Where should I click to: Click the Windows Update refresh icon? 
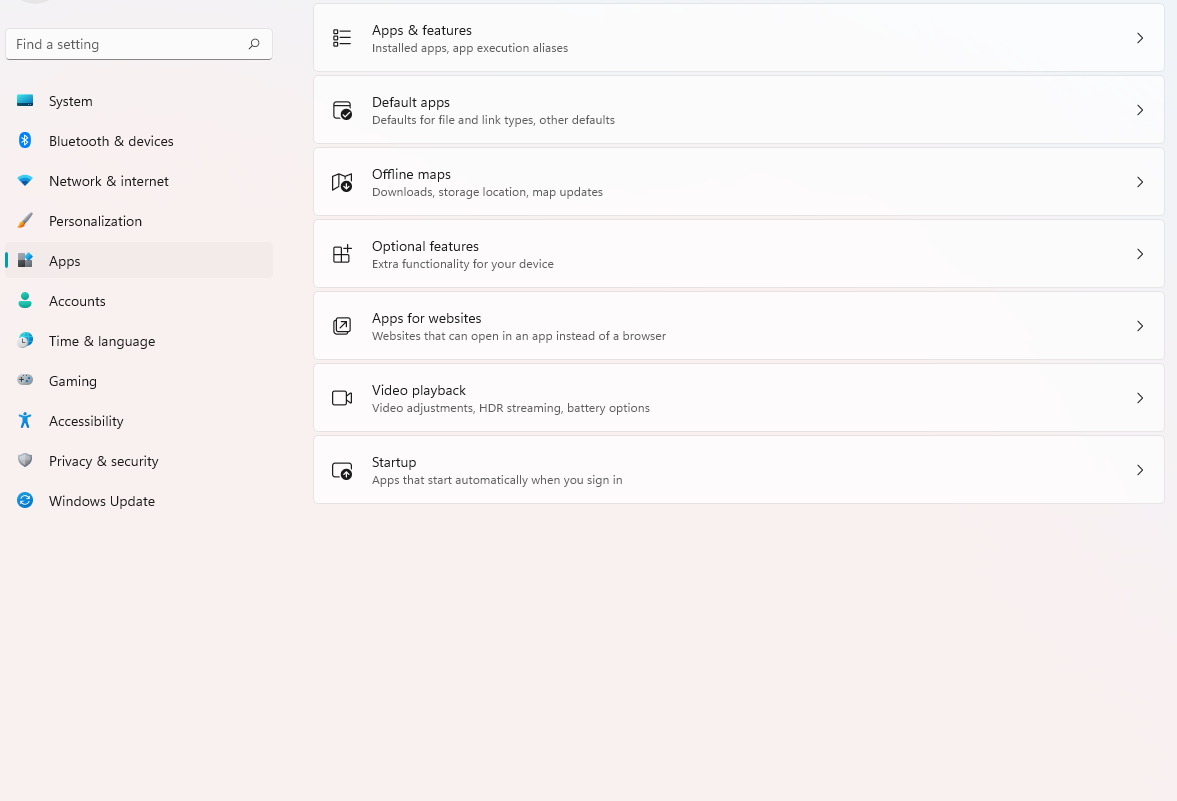pyautogui.click(x=25, y=500)
